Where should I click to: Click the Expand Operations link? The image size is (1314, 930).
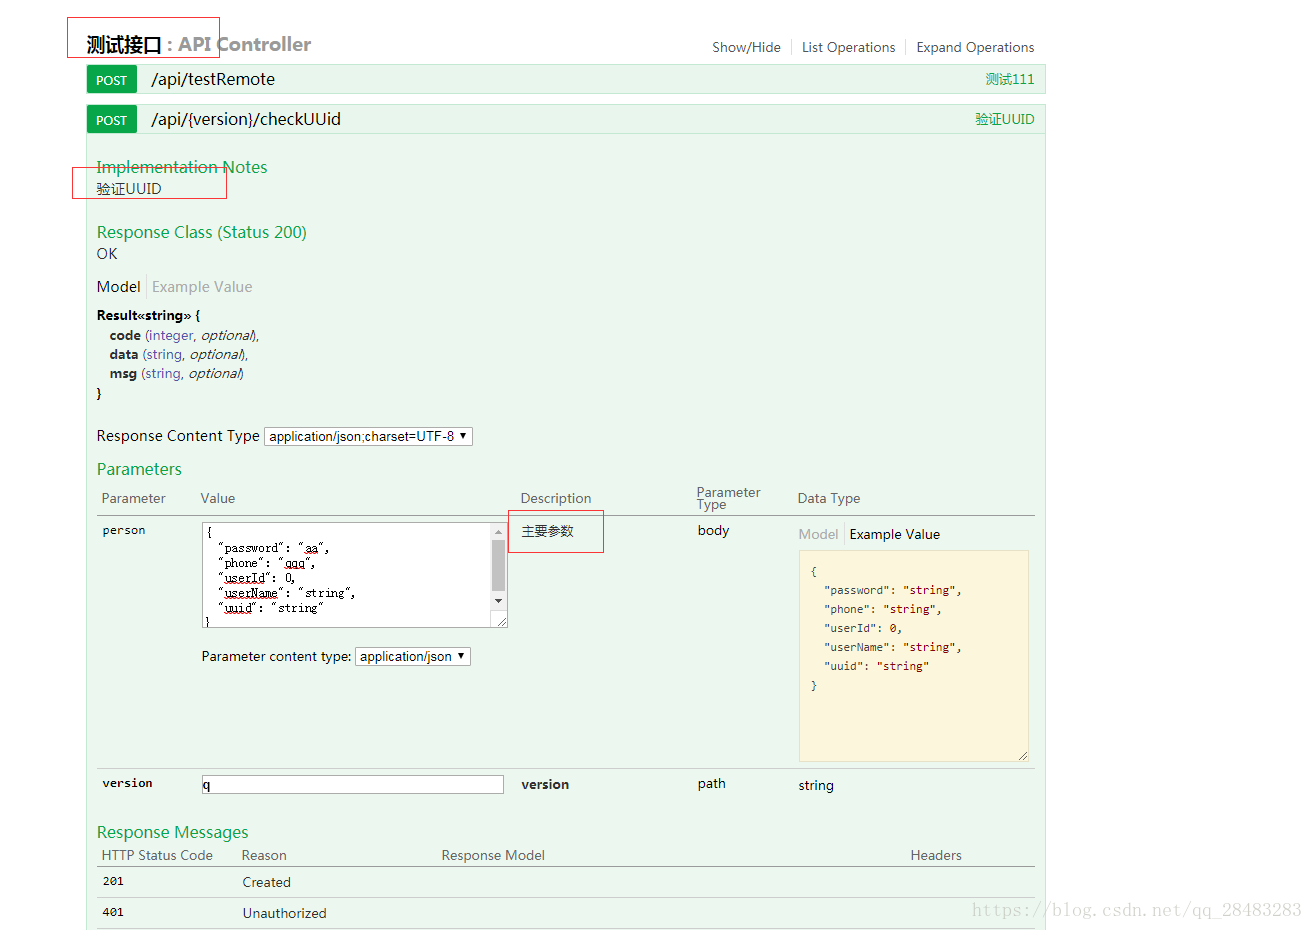click(x=975, y=47)
